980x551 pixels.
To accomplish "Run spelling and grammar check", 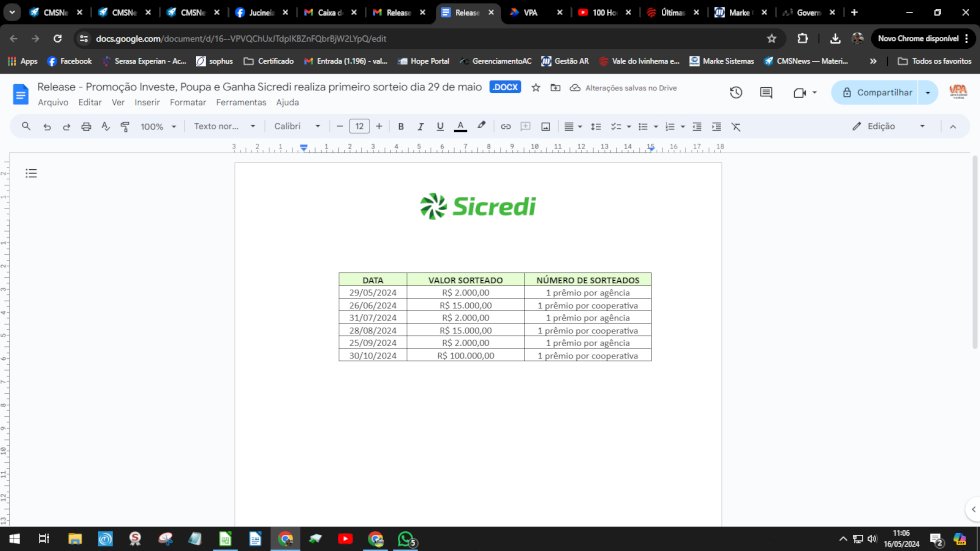I will (106, 127).
